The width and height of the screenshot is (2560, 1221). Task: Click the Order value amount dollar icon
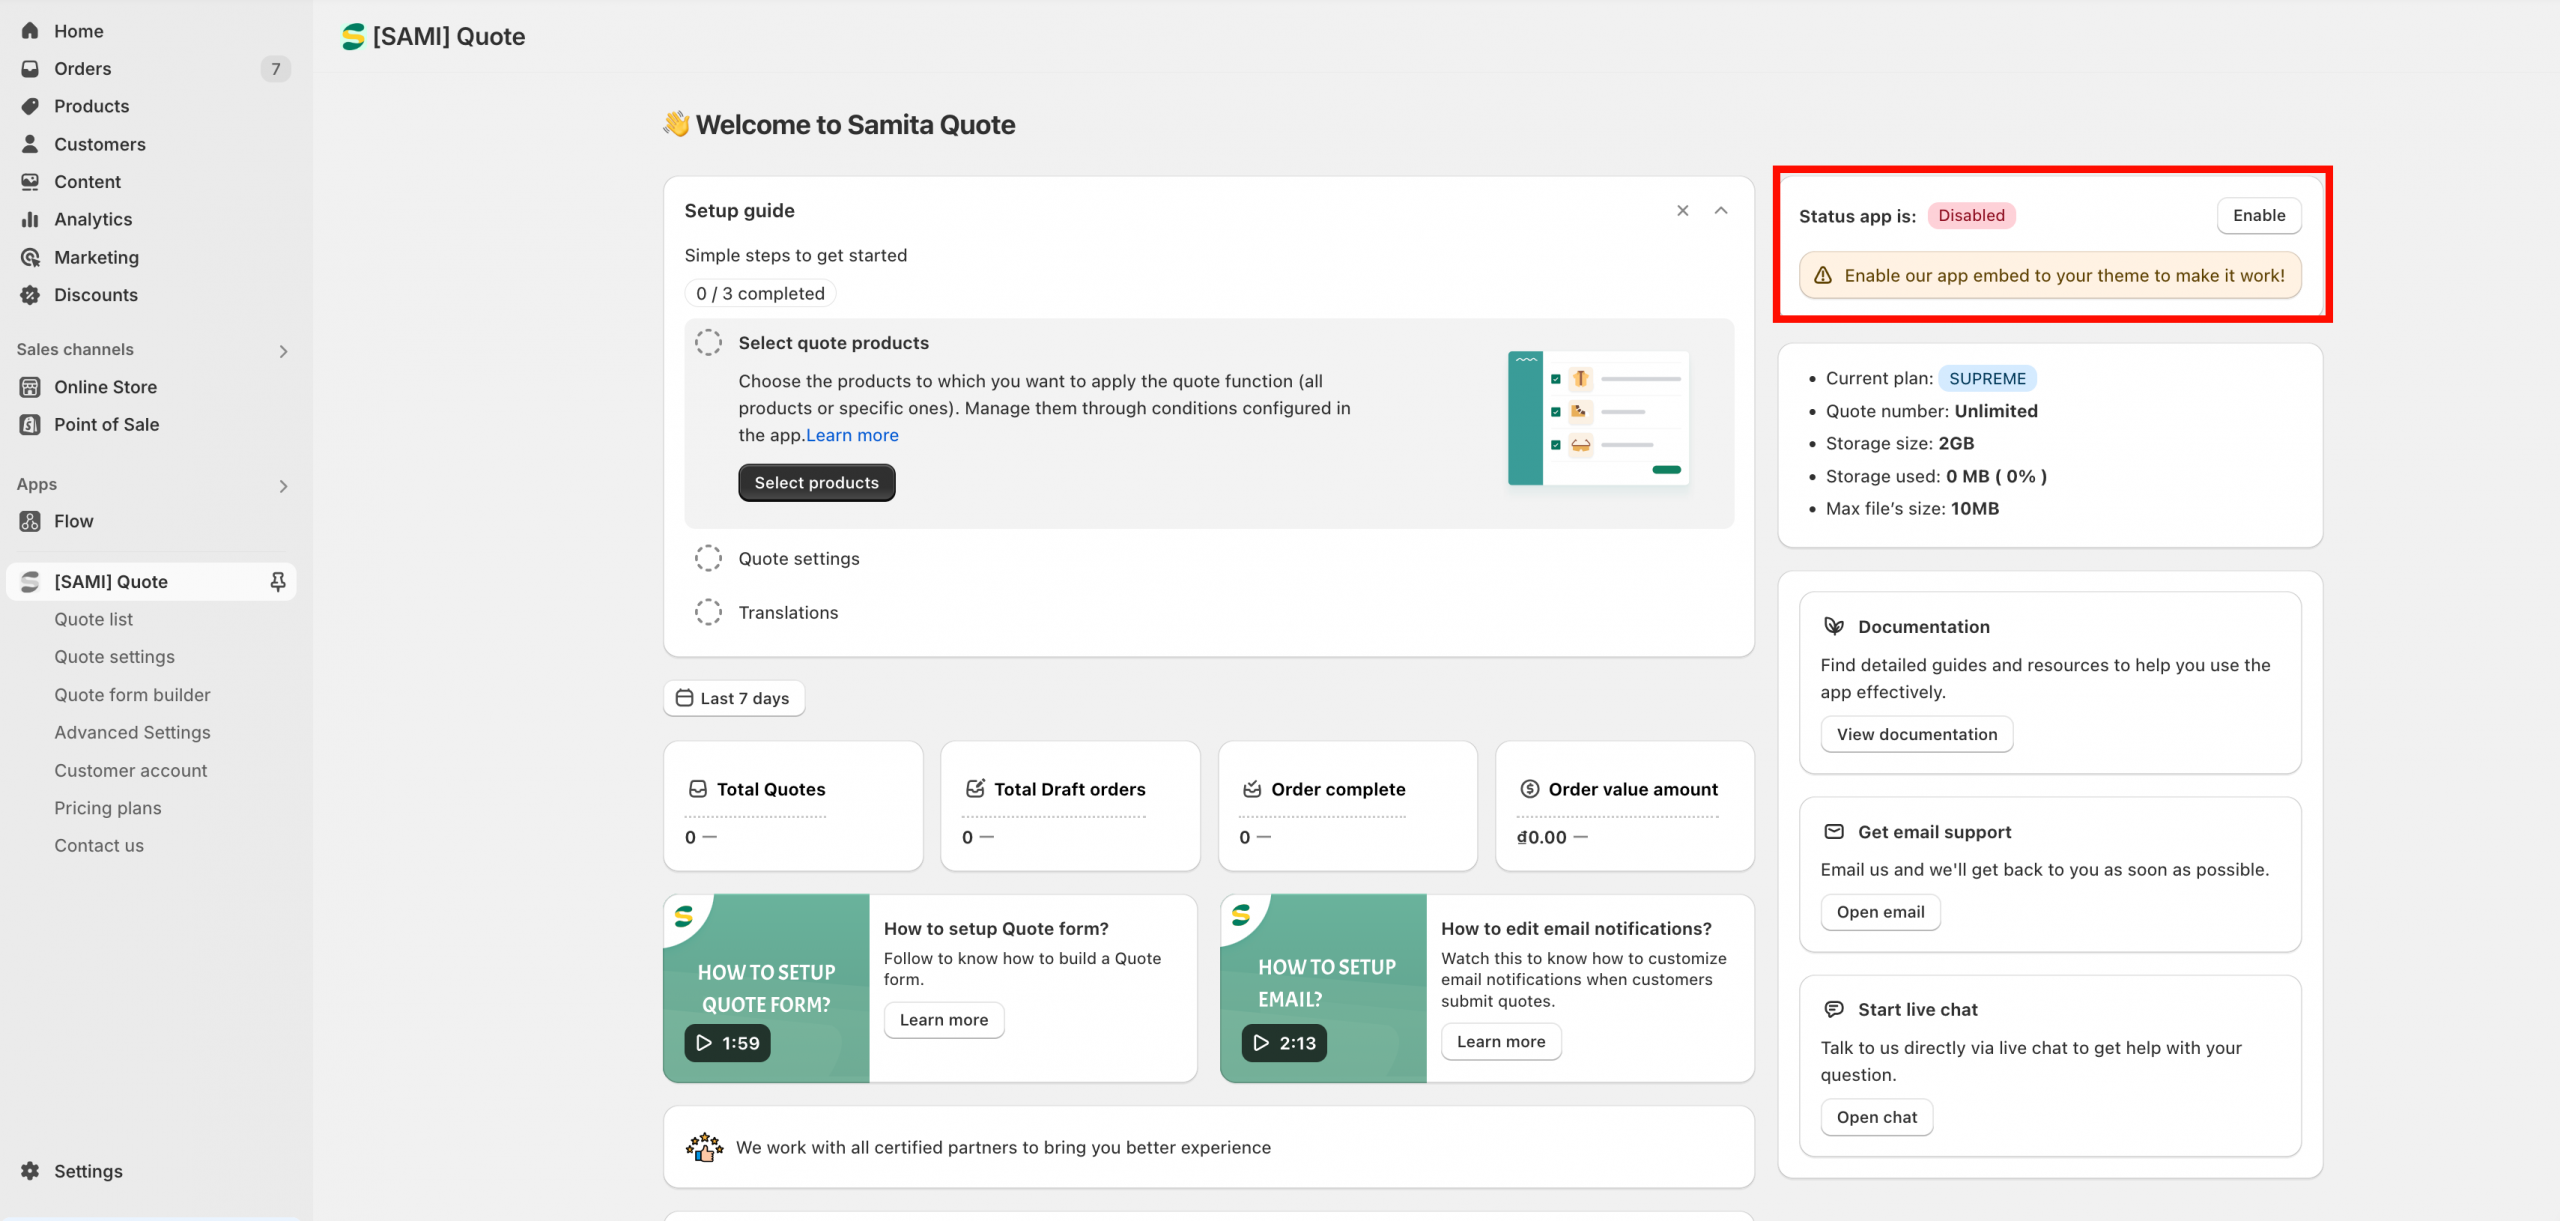tap(1530, 789)
